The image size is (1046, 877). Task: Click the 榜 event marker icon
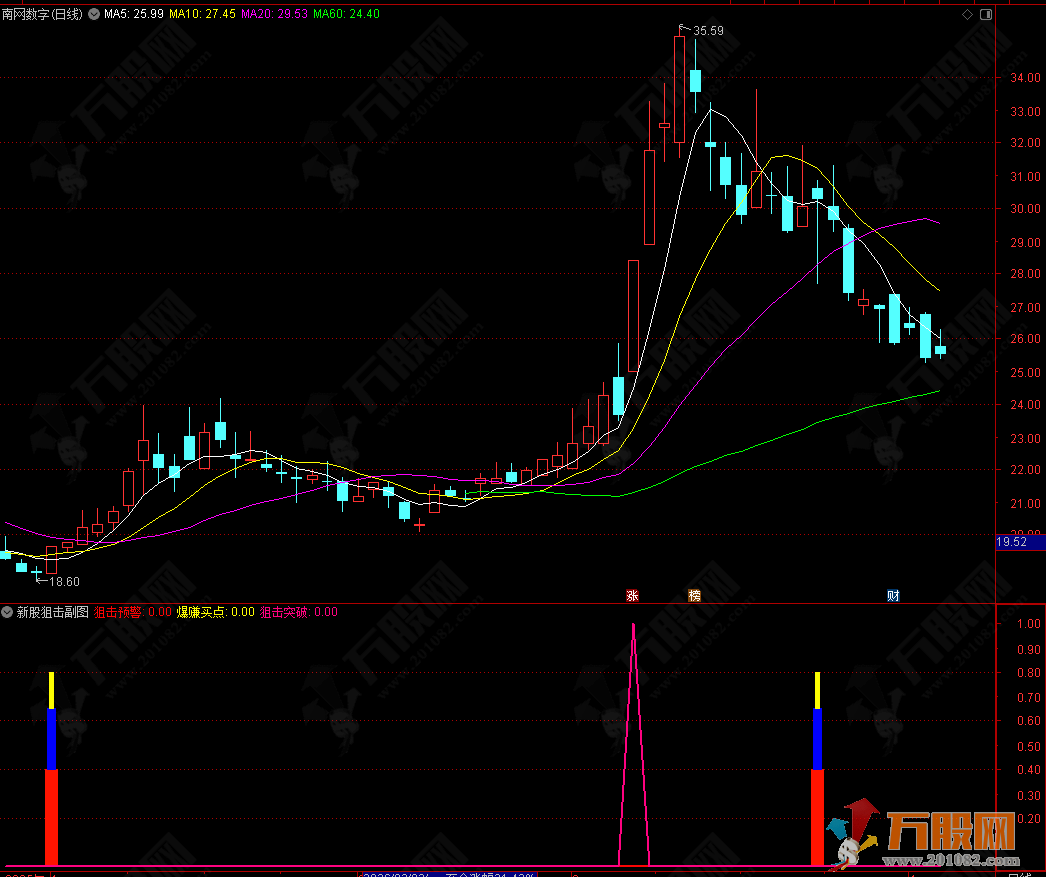click(x=694, y=596)
